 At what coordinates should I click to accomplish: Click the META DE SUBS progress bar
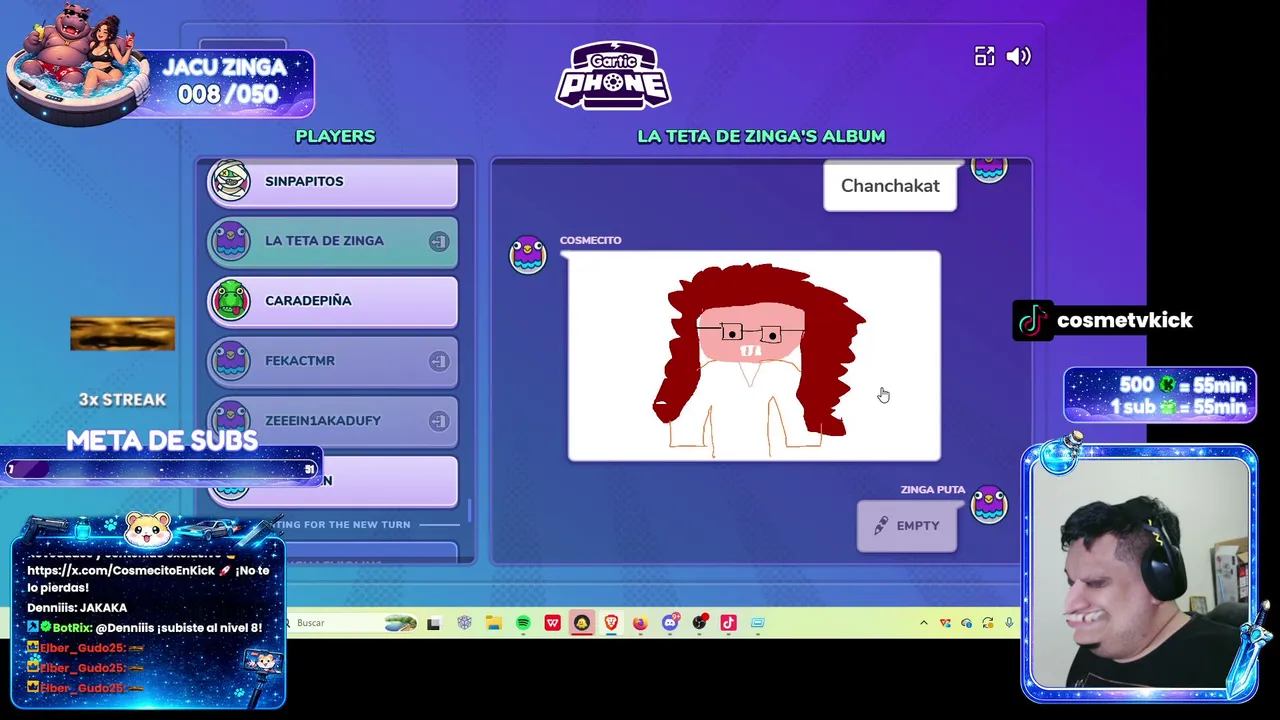[x=162, y=469]
